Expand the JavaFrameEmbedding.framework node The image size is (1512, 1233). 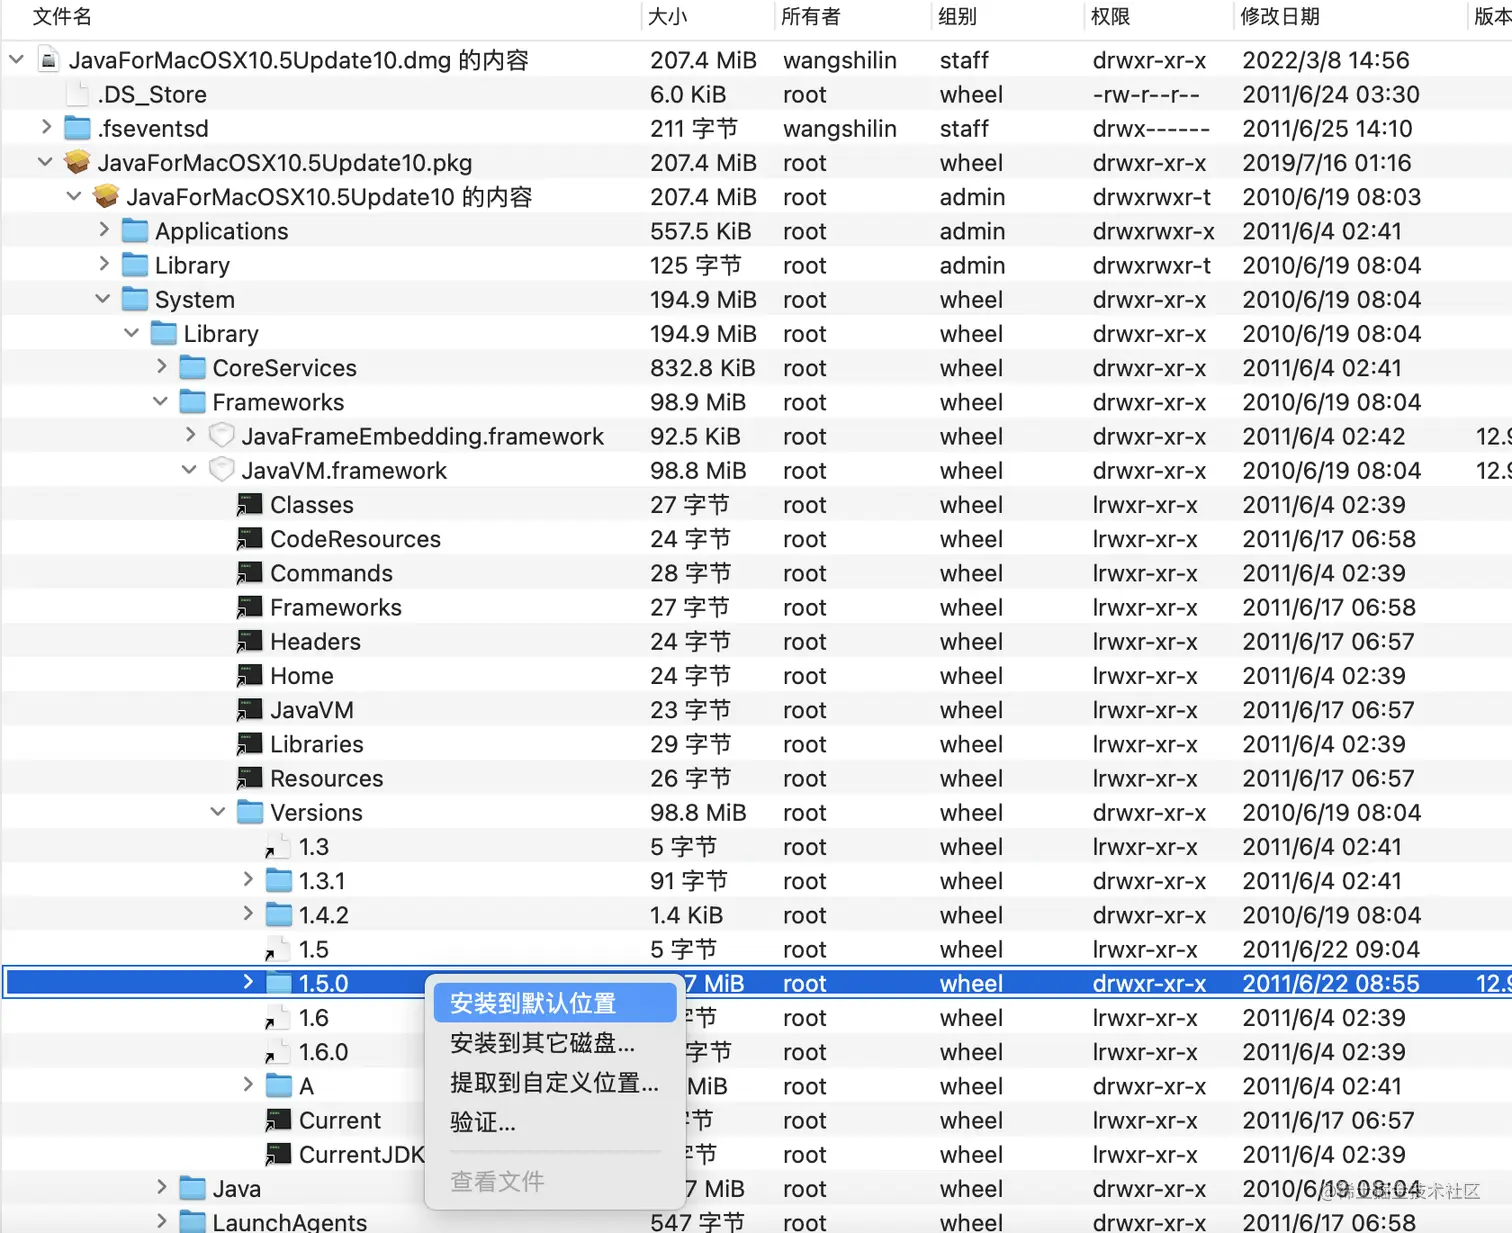[x=191, y=435]
